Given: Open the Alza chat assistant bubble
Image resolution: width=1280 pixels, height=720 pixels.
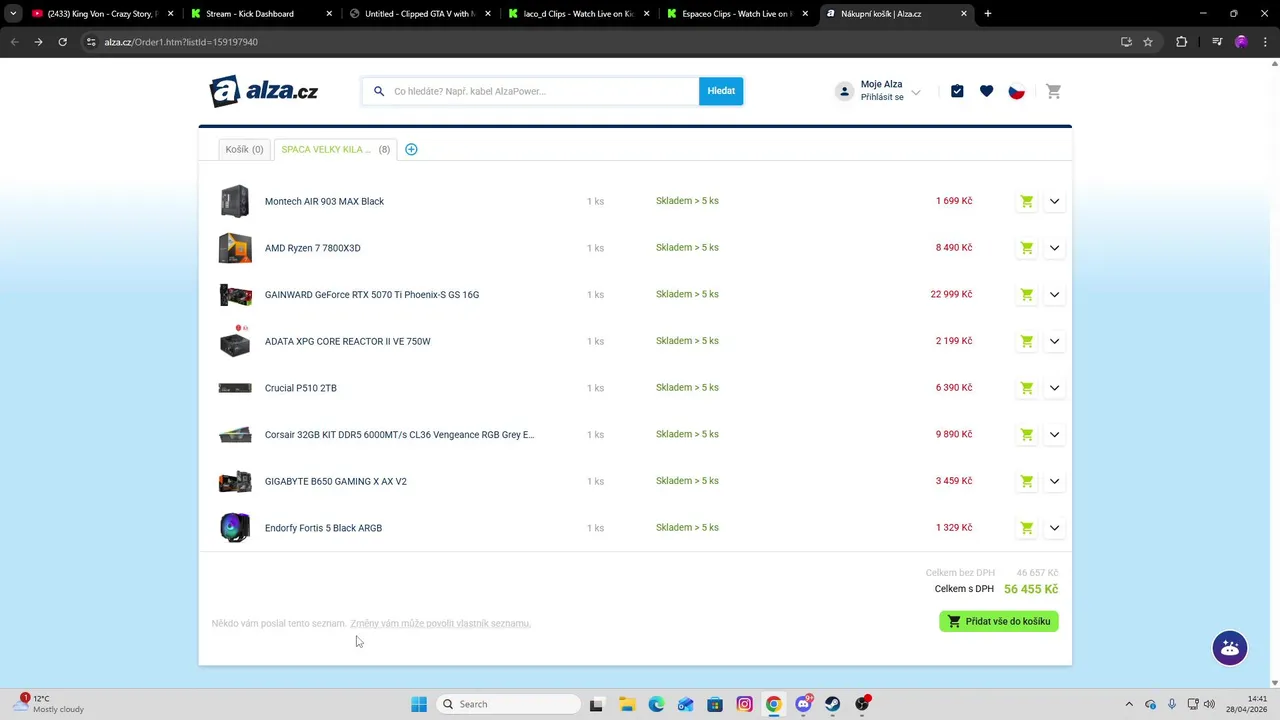Looking at the screenshot, I should point(1230,648).
